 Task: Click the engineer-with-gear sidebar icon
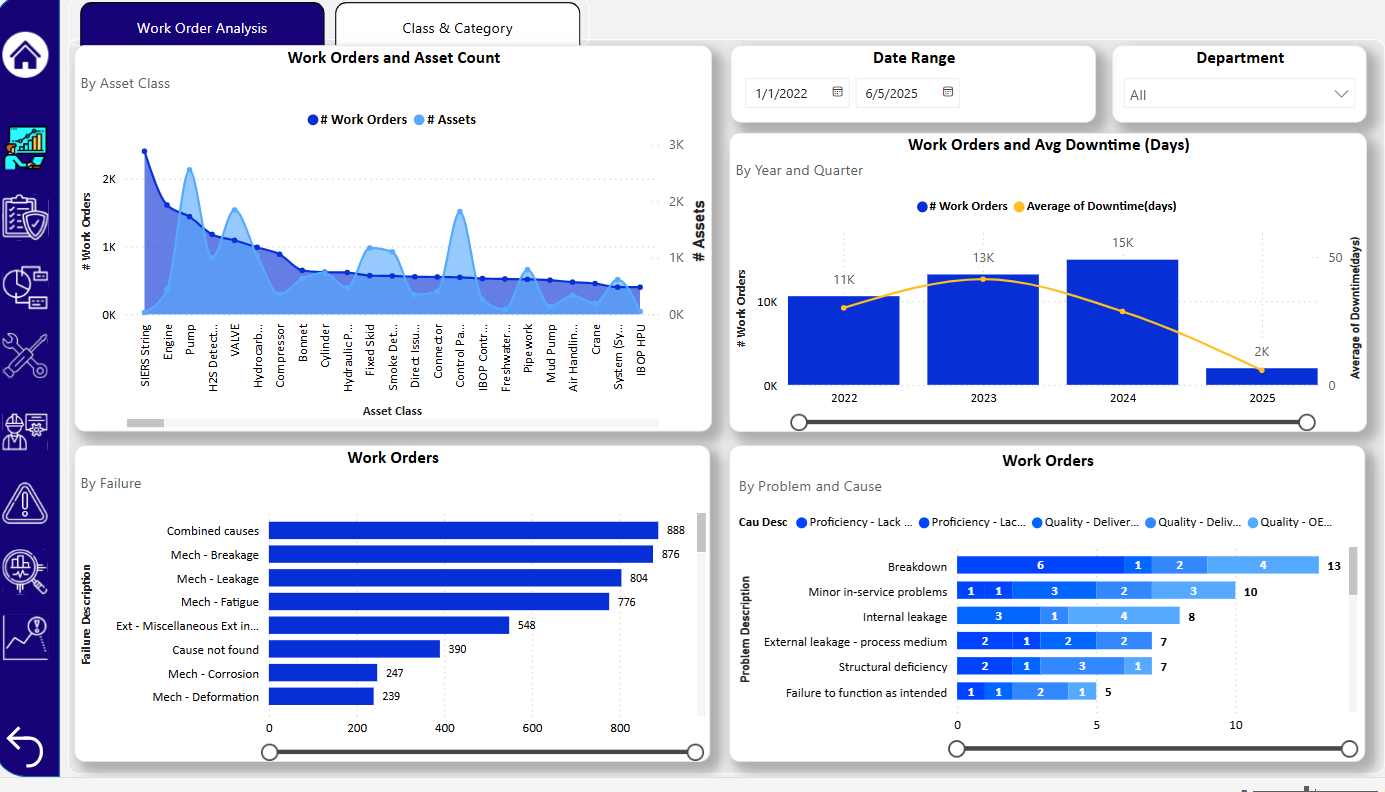click(27, 430)
